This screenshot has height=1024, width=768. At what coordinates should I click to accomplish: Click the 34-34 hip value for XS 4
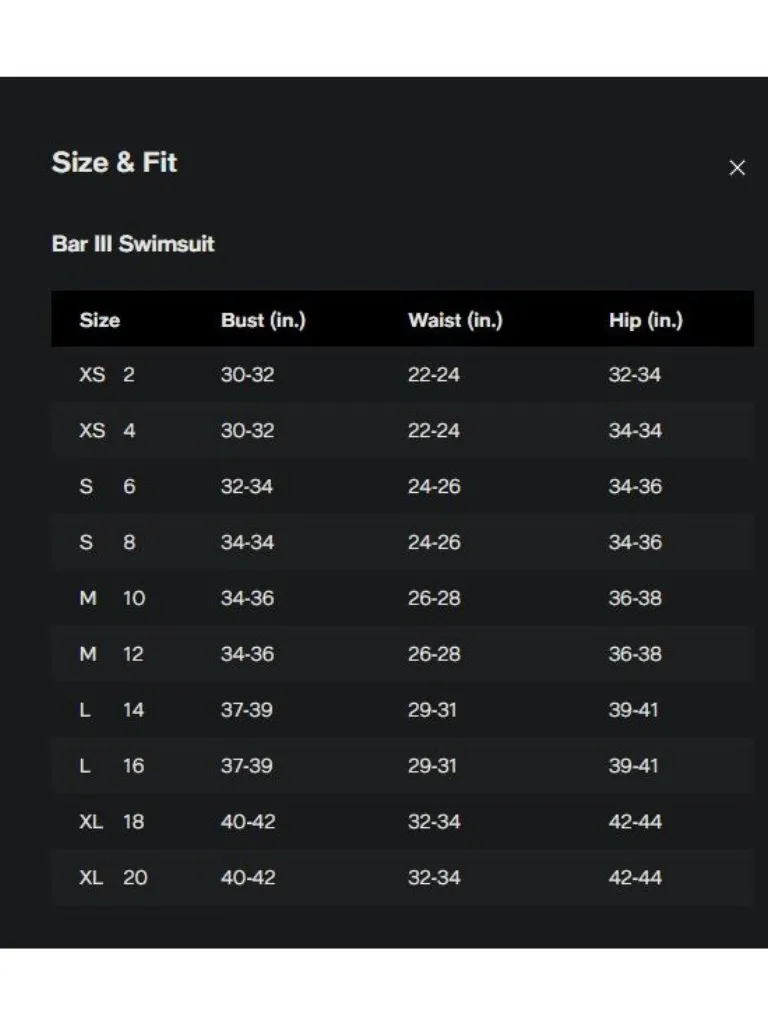coord(635,430)
